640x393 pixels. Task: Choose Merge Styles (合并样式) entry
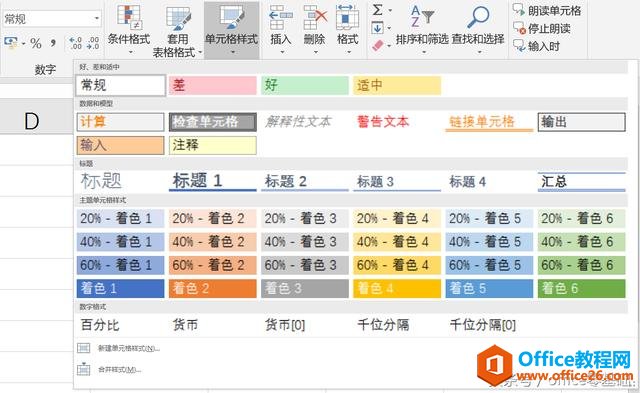pyautogui.click(x=119, y=369)
